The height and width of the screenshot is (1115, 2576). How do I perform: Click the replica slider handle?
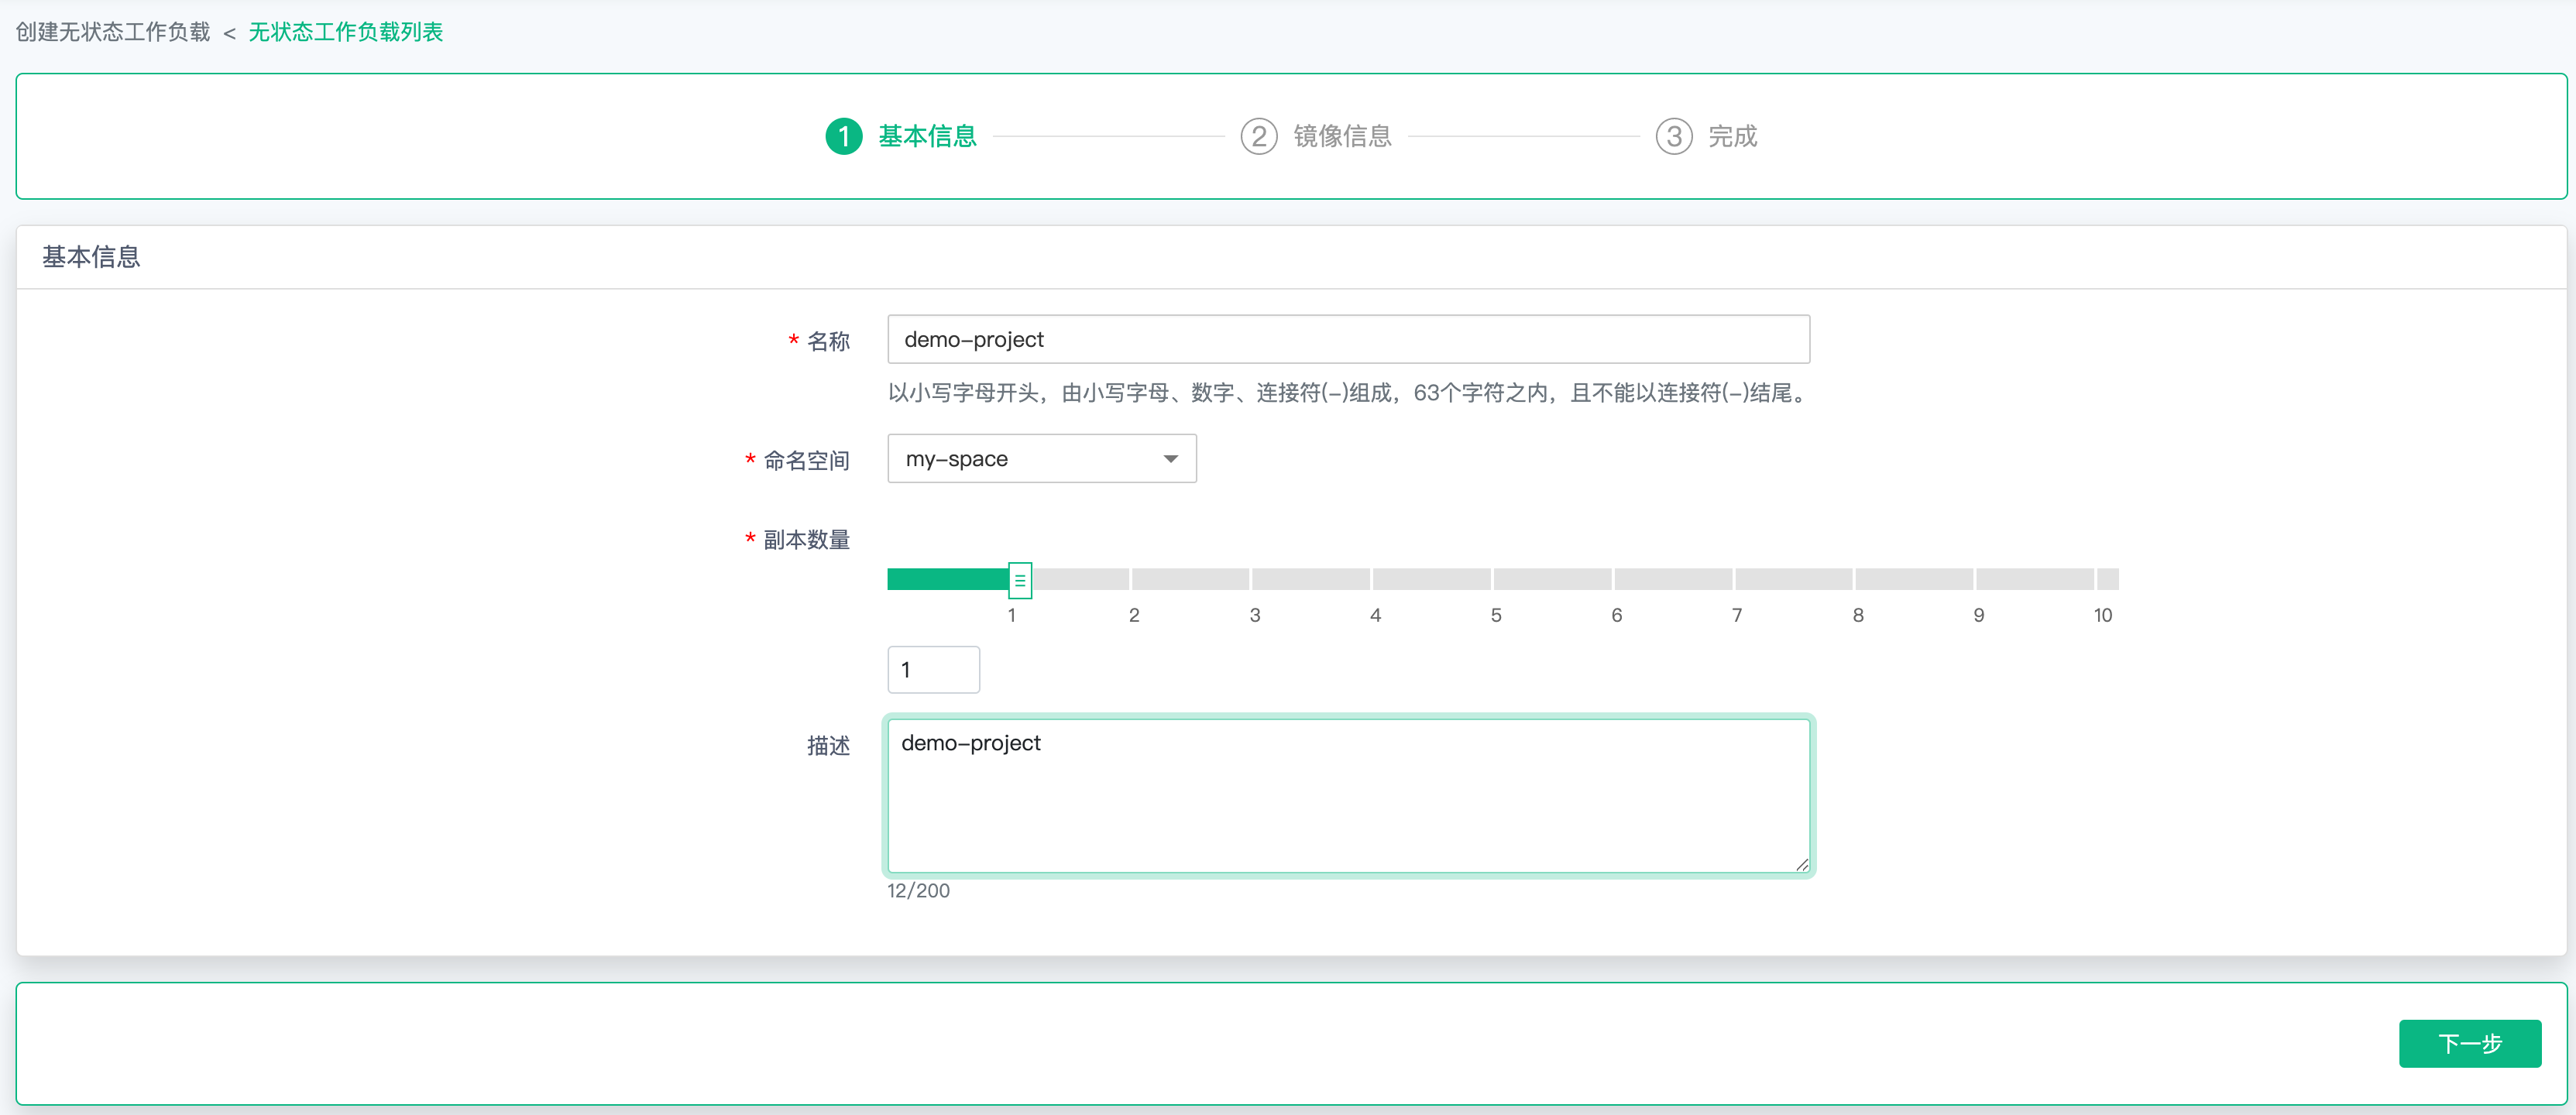(1019, 579)
